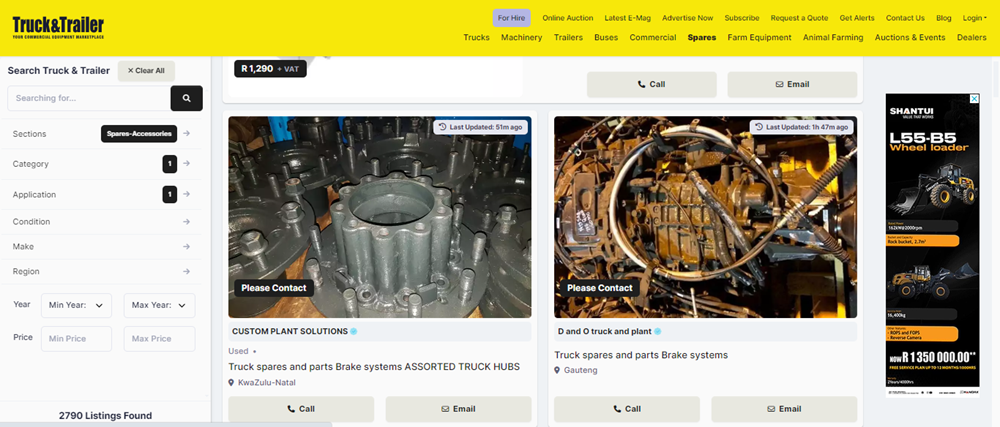Open the Login dropdown menu
Image resolution: width=1000 pixels, height=427 pixels.
[x=973, y=18]
